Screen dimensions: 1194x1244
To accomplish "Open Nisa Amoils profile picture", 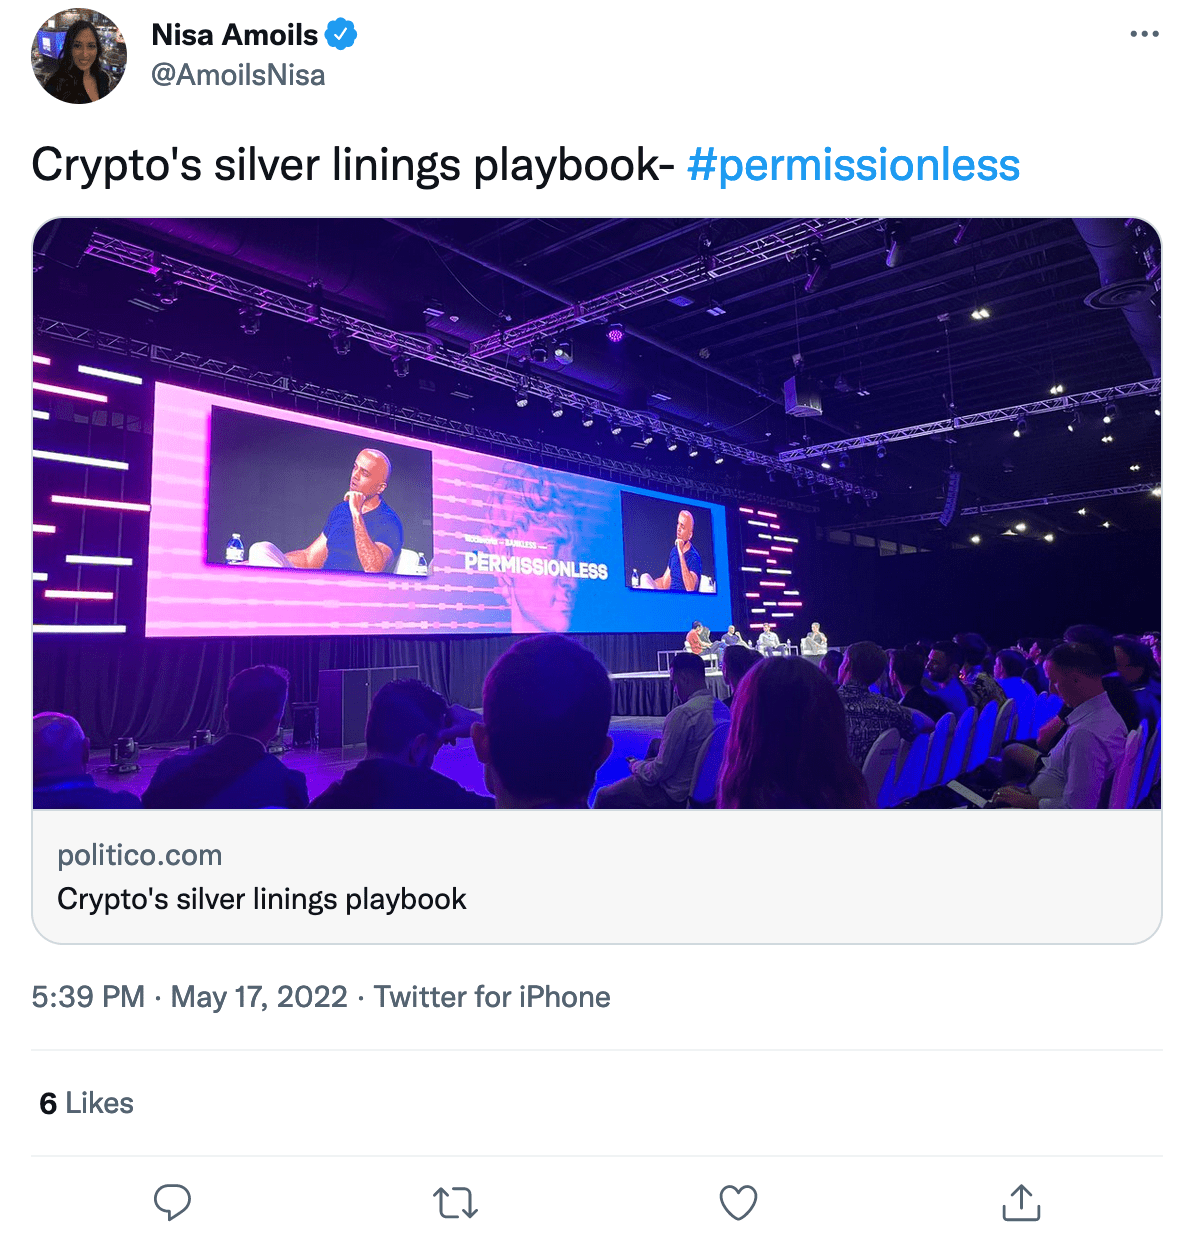I will [x=79, y=56].
